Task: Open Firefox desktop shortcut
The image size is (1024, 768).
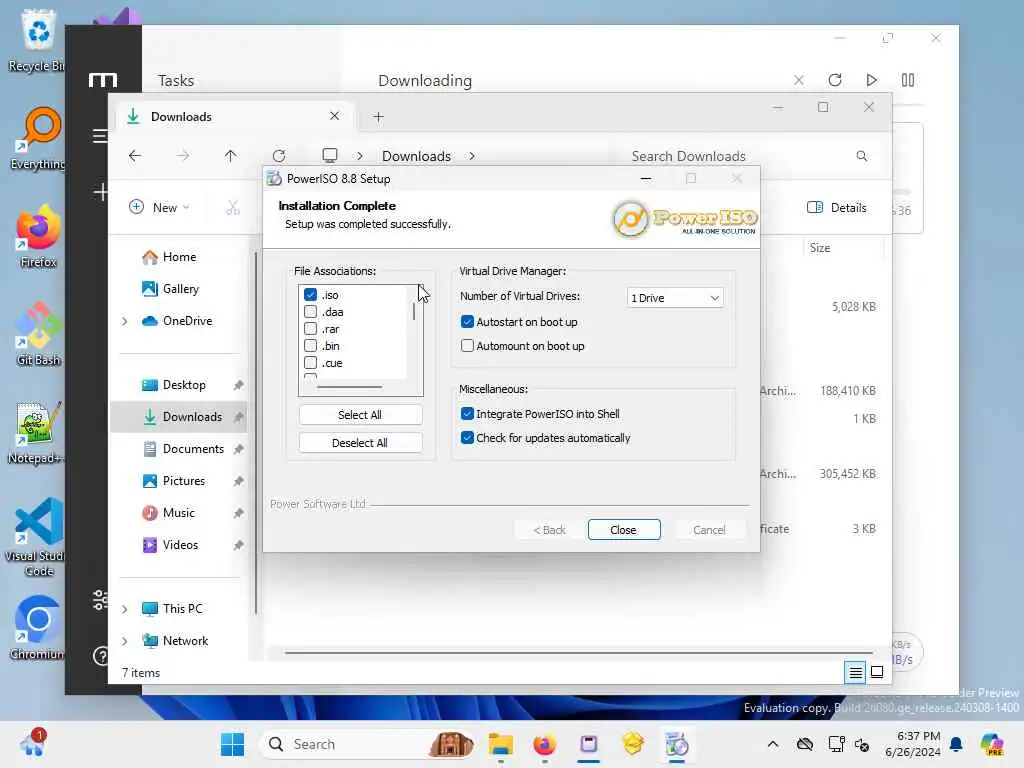Action: point(38,236)
